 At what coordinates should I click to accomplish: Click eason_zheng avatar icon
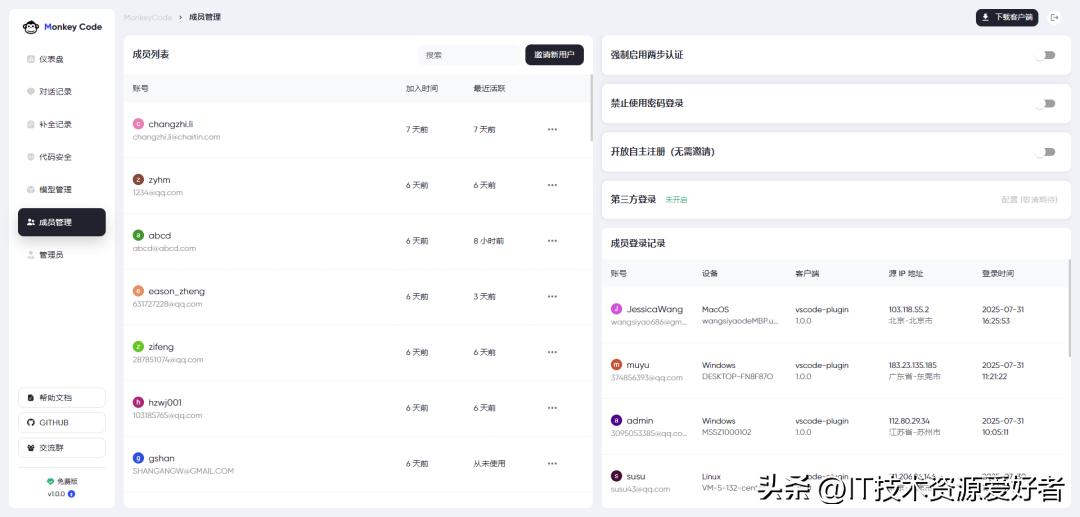coord(138,291)
